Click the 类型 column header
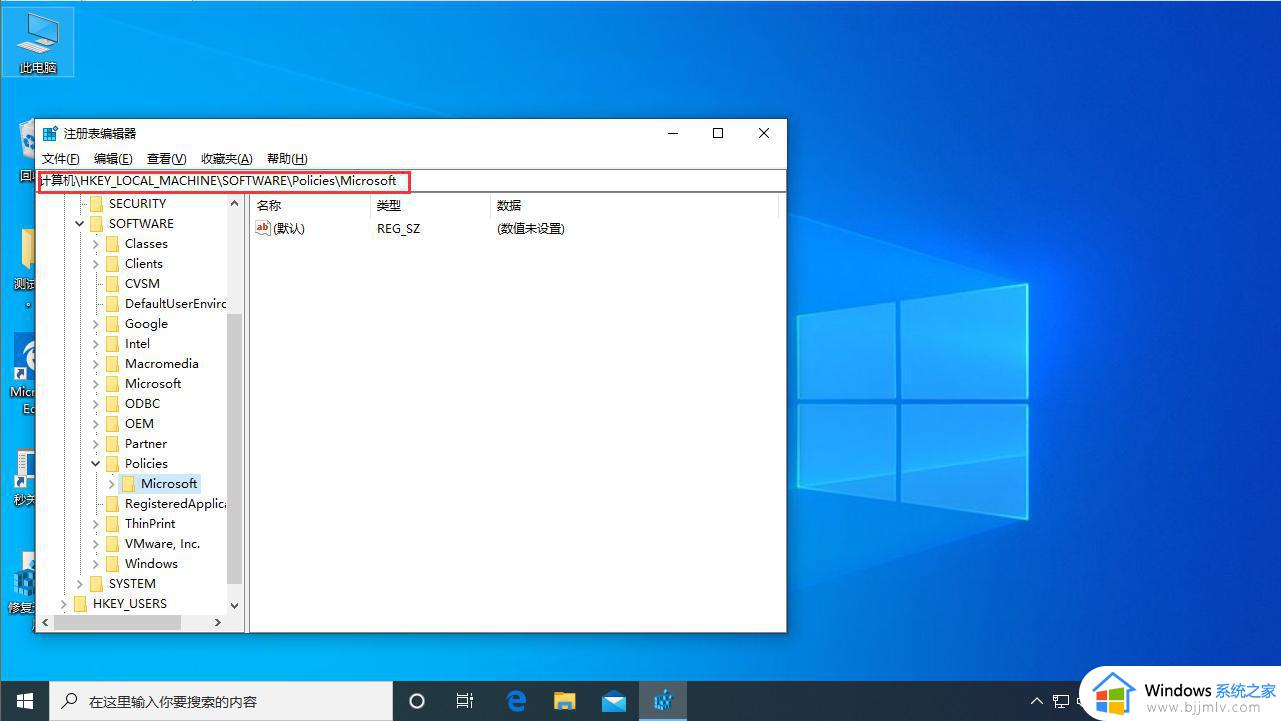The height and width of the screenshot is (721, 1281). (430, 205)
